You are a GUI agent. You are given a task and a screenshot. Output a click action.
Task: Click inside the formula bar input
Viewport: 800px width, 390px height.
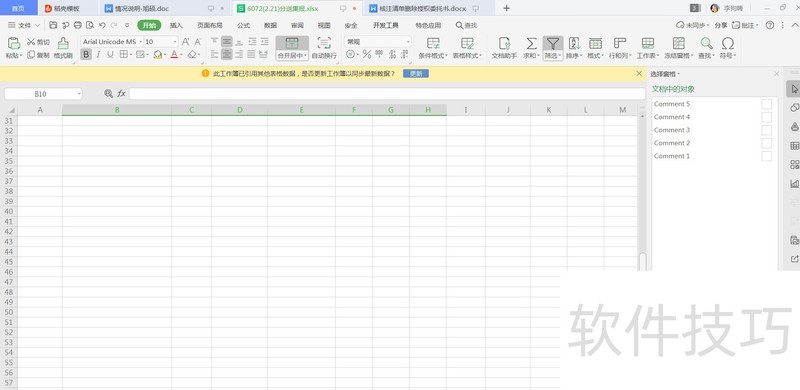(387, 94)
